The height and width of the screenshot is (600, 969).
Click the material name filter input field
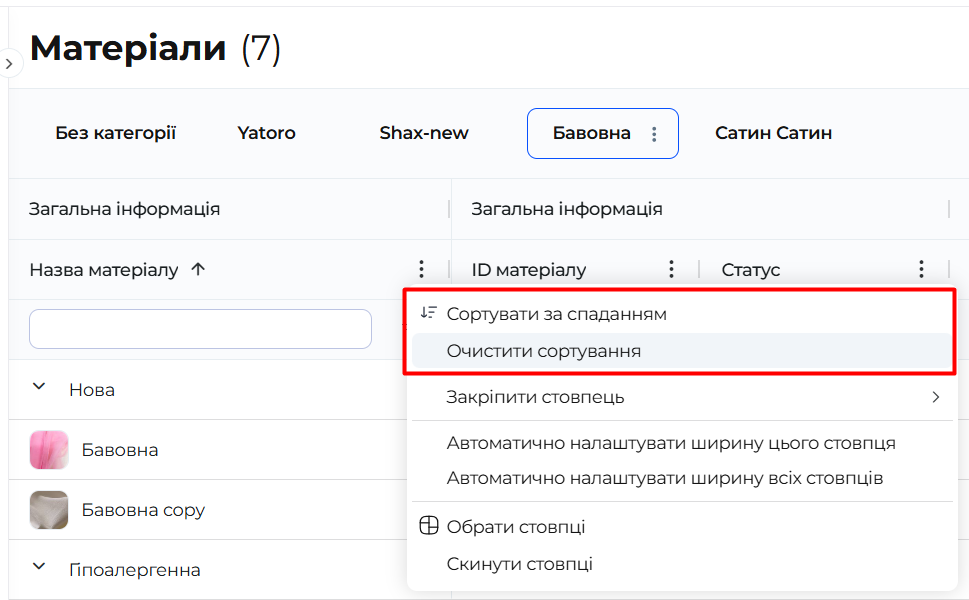point(200,329)
